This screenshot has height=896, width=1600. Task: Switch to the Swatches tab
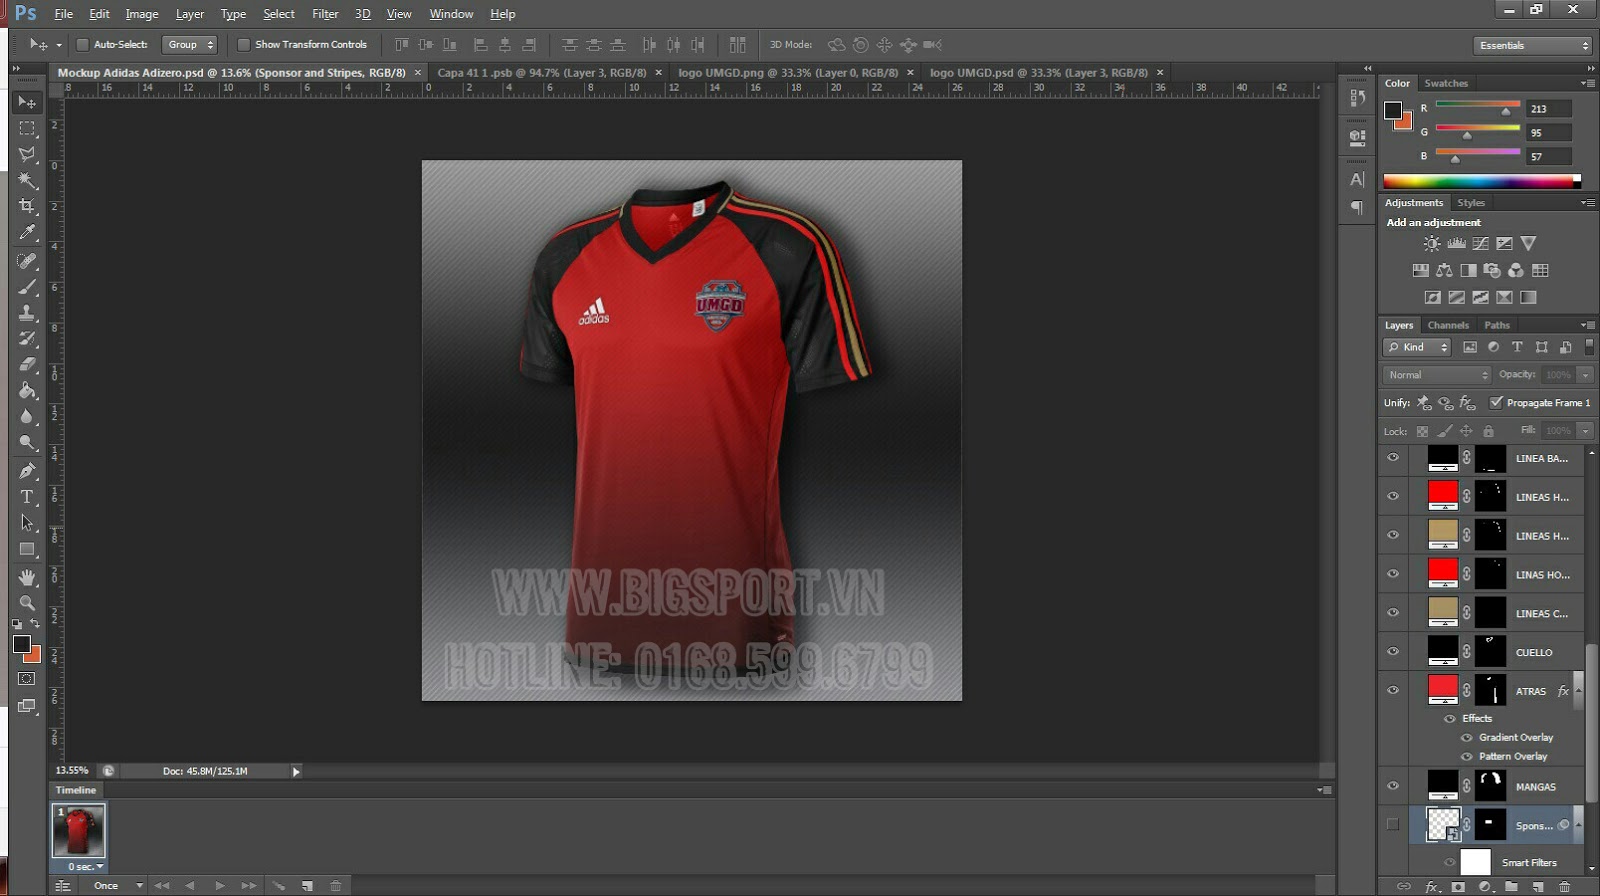(1446, 83)
